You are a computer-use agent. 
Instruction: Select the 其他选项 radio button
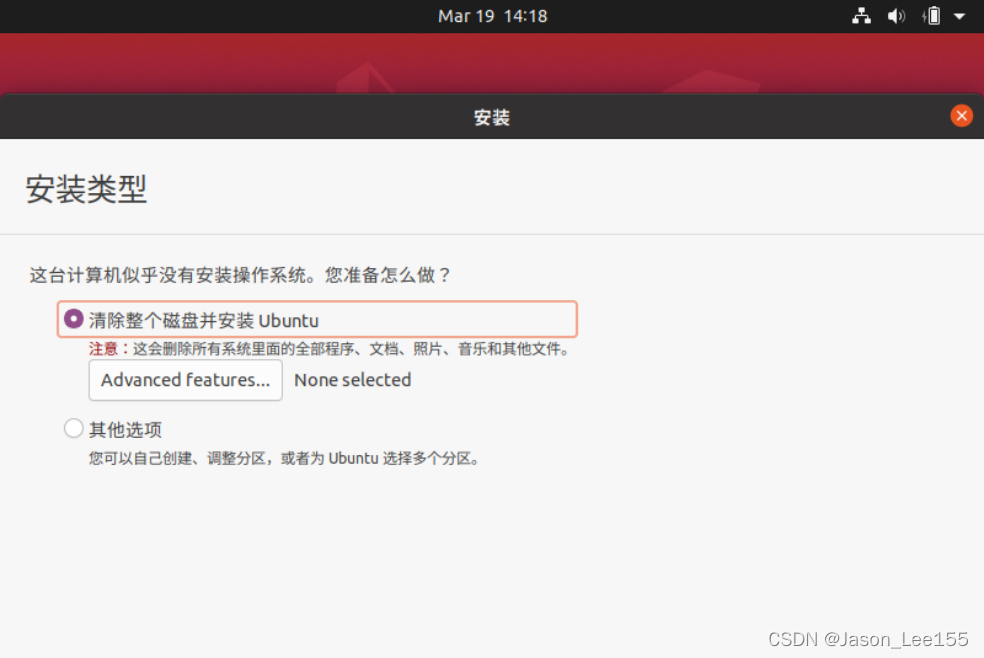pyautogui.click(x=73, y=428)
